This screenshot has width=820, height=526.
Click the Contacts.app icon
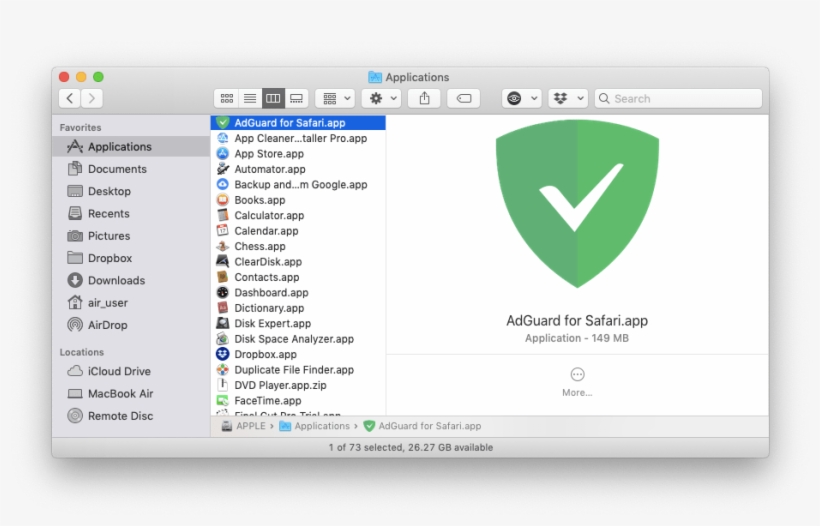(x=223, y=277)
